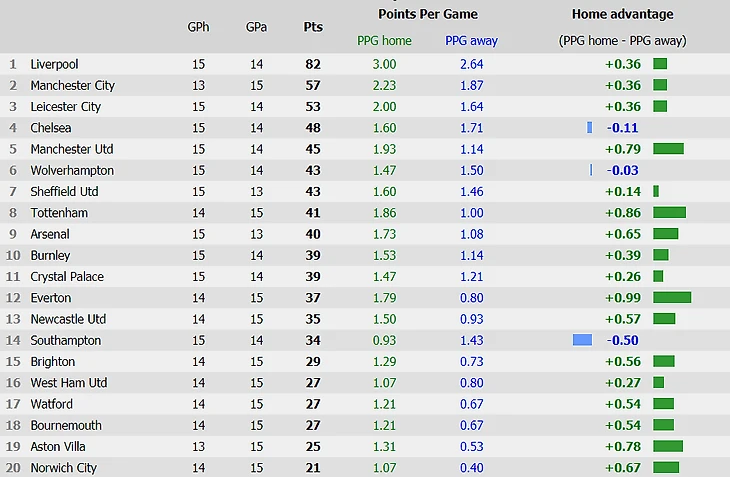The height and width of the screenshot is (477, 730).
Task: Click Everton's green home advantage bar
Action: tap(672, 298)
